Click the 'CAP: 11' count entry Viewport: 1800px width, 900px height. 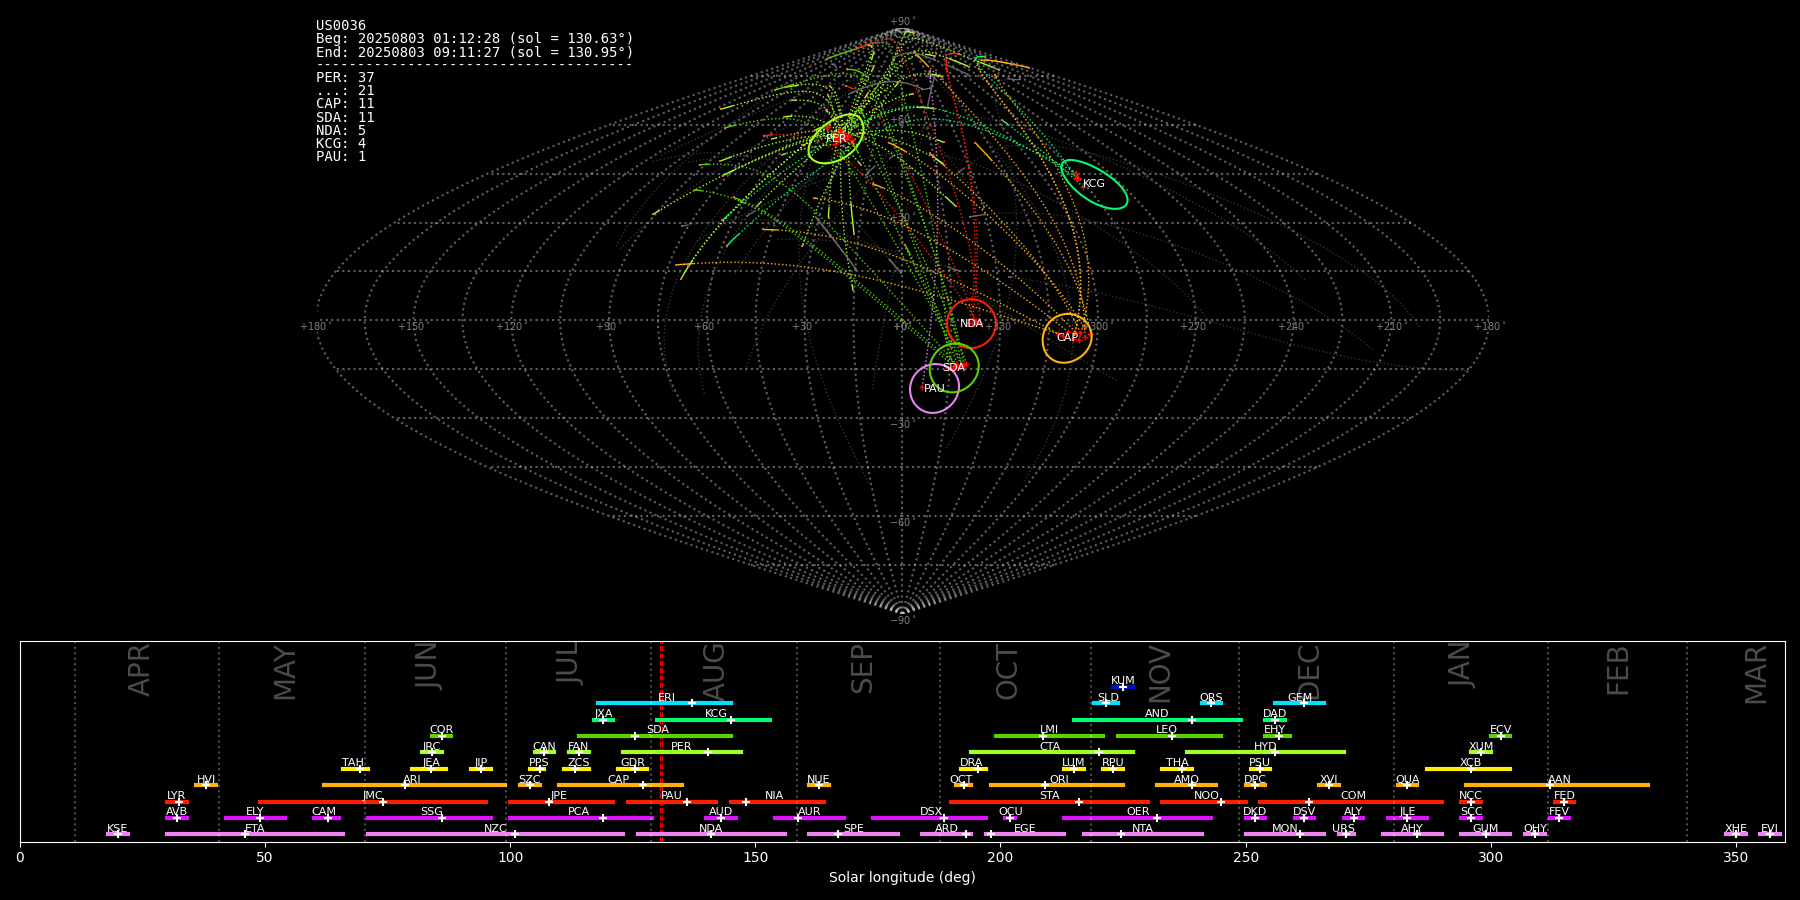345,104
